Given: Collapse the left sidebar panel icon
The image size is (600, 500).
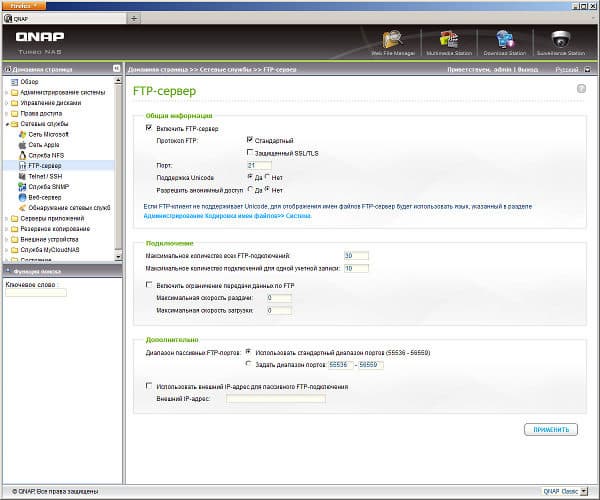Looking at the screenshot, I should tap(117, 68).
